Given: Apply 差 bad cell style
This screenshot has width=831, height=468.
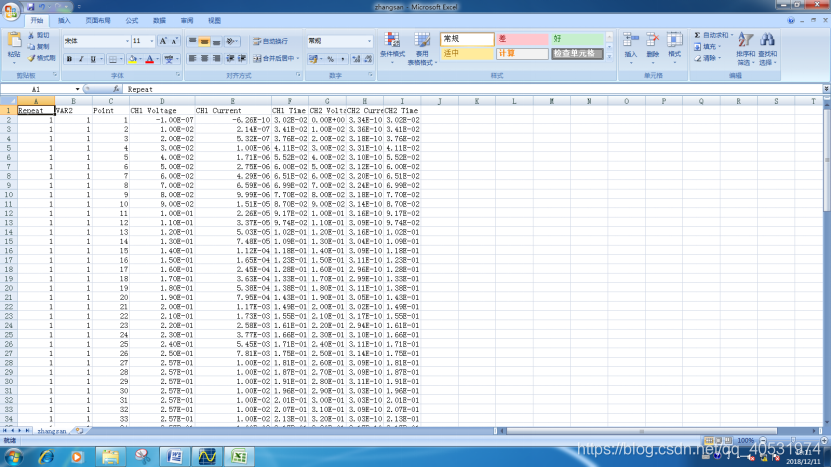Looking at the screenshot, I should click(522, 39).
